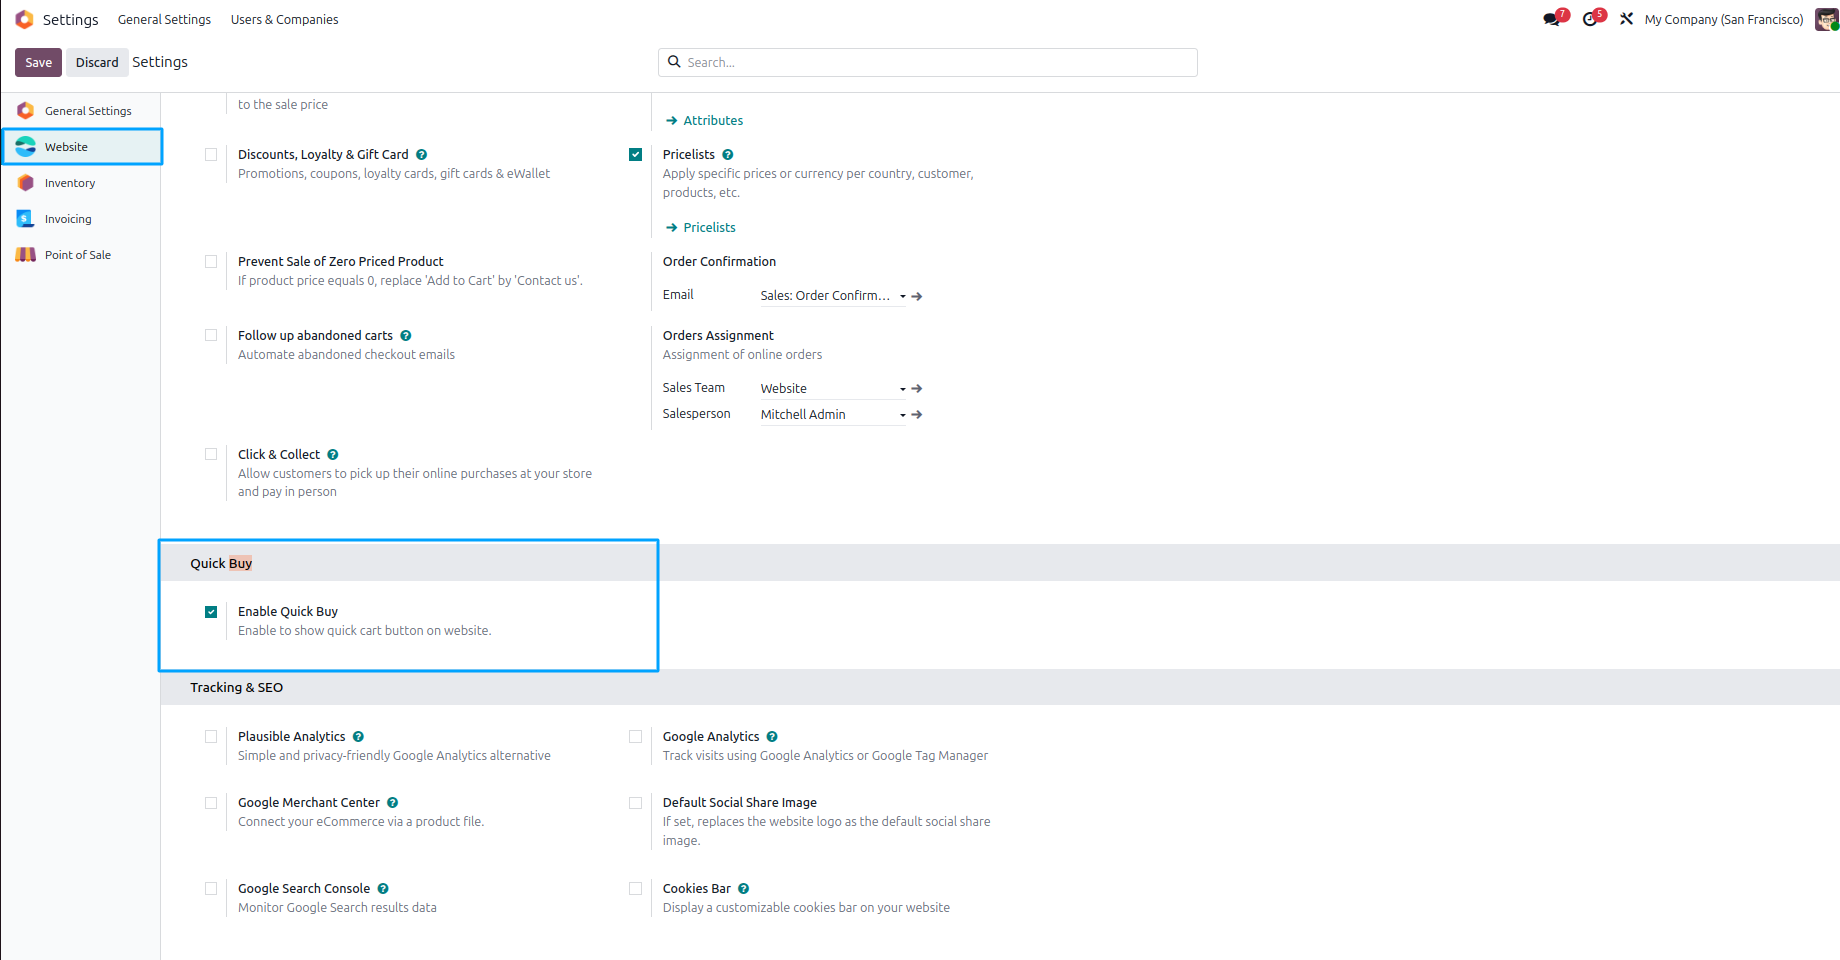Open My Company (San Francisco) company switcher
The height and width of the screenshot is (960, 1840).
[1724, 19]
